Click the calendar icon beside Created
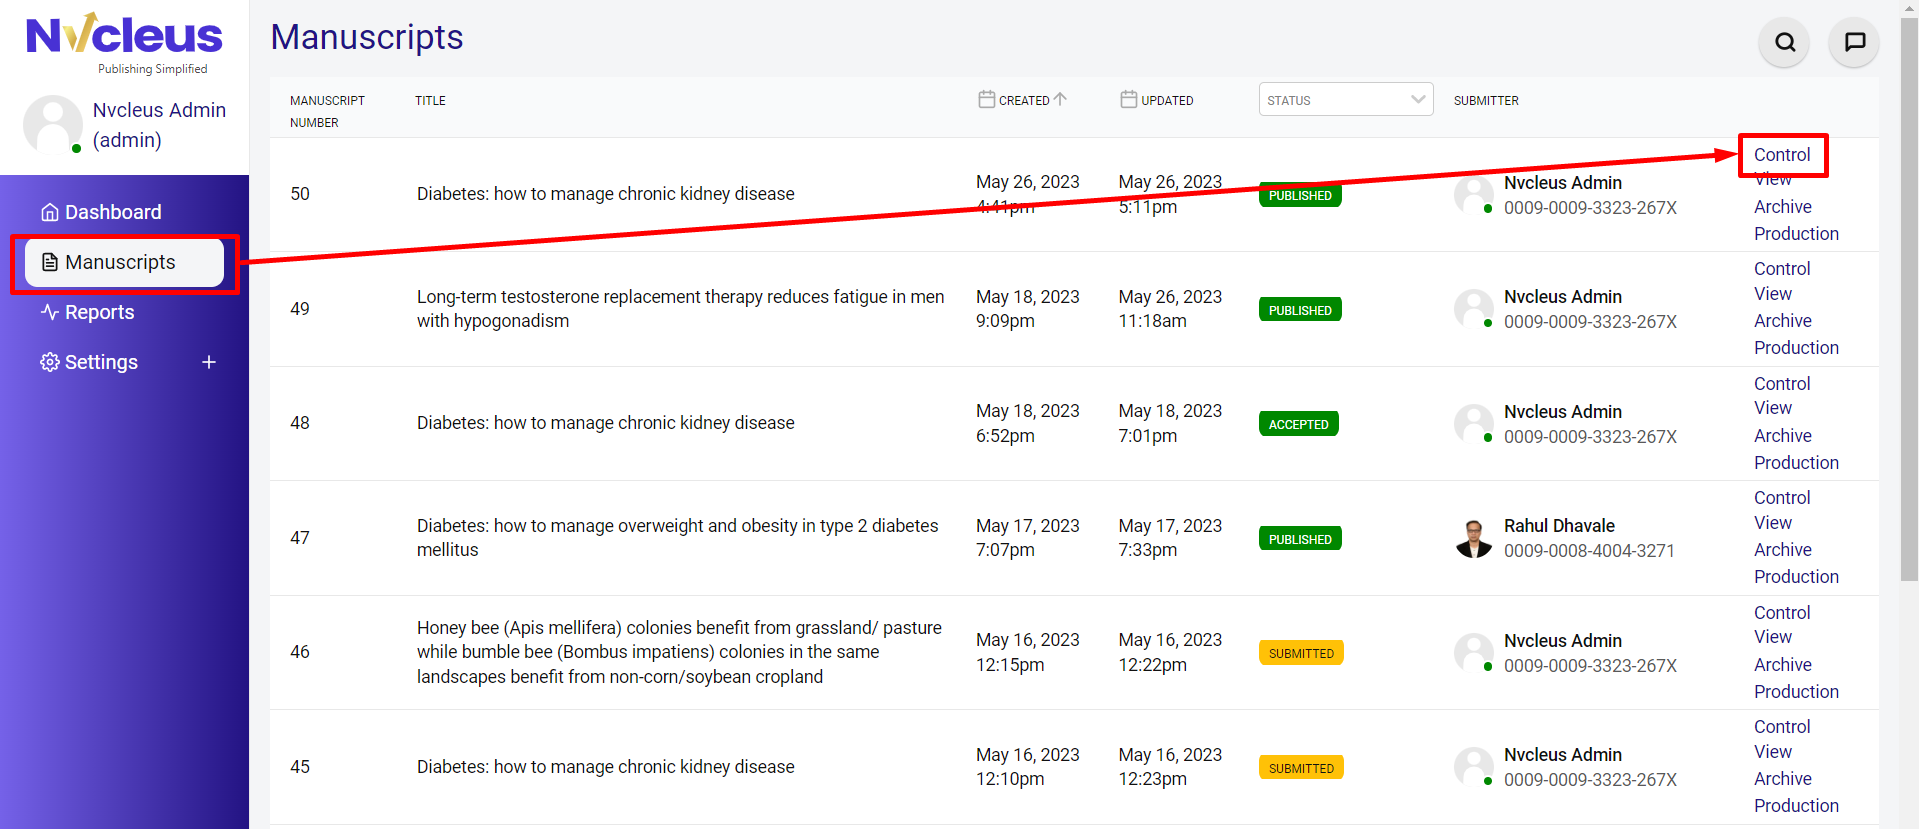The height and width of the screenshot is (829, 1919). pos(986,99)
